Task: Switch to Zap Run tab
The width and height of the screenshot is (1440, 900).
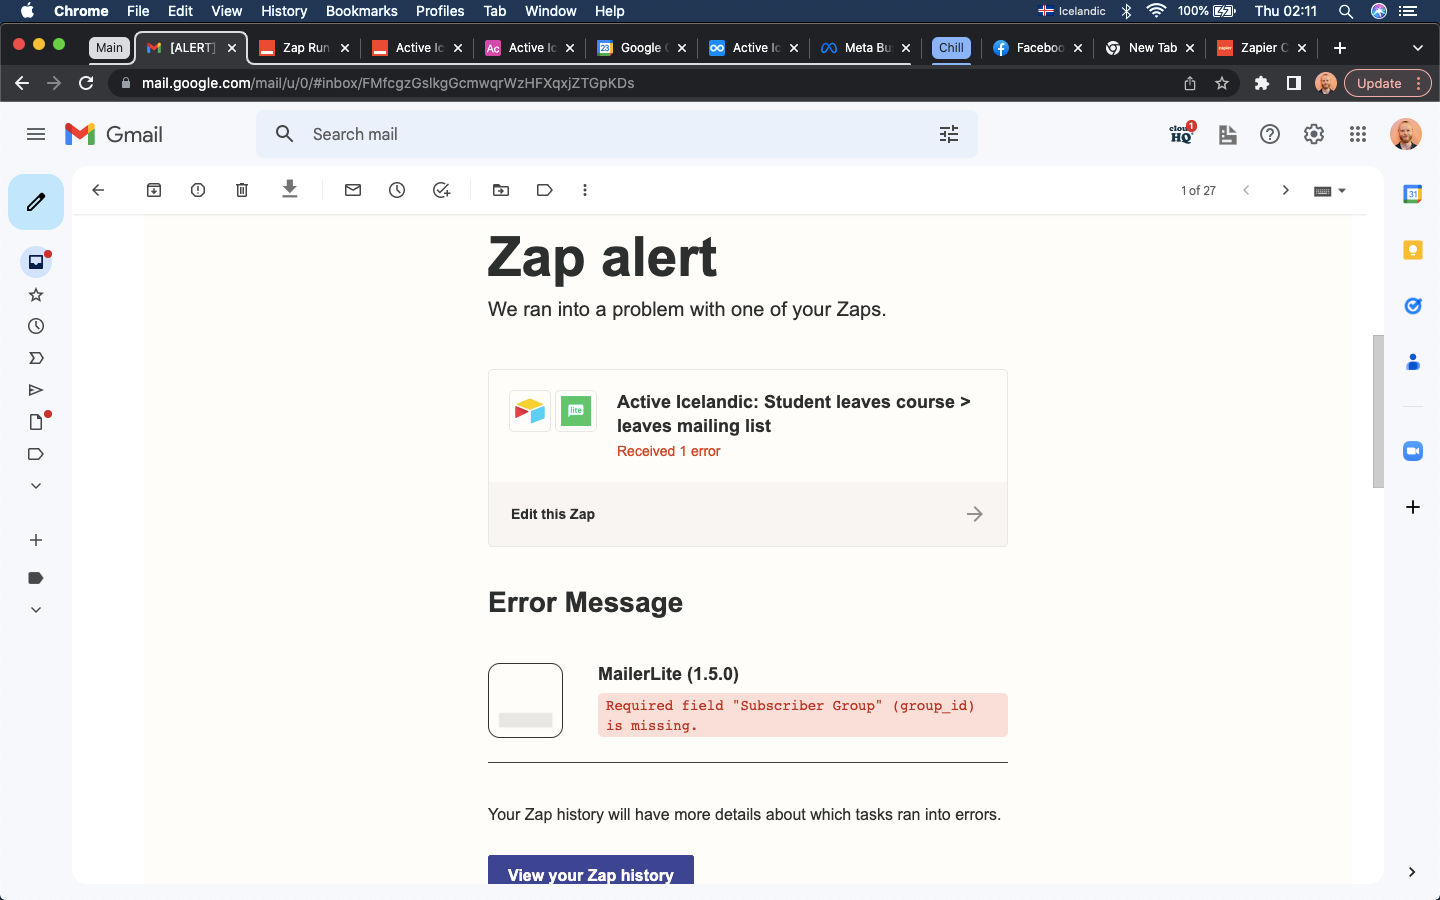Action: coord(305,48)
